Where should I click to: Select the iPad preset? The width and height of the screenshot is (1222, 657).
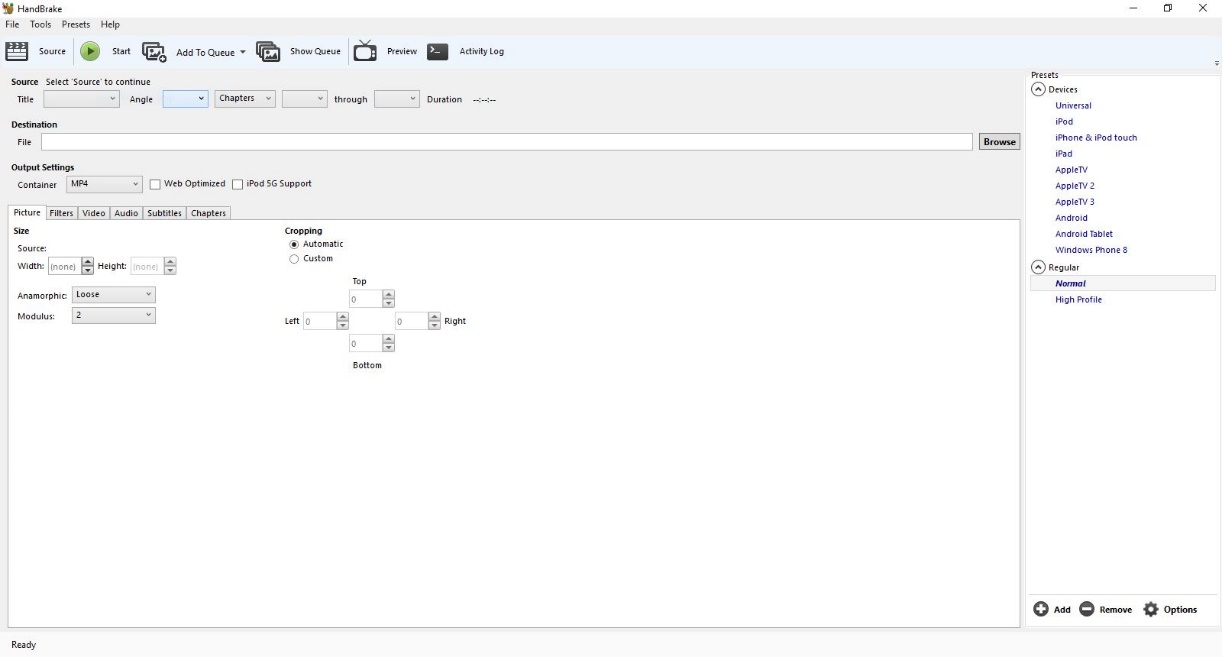click(x=1063, y=154)
